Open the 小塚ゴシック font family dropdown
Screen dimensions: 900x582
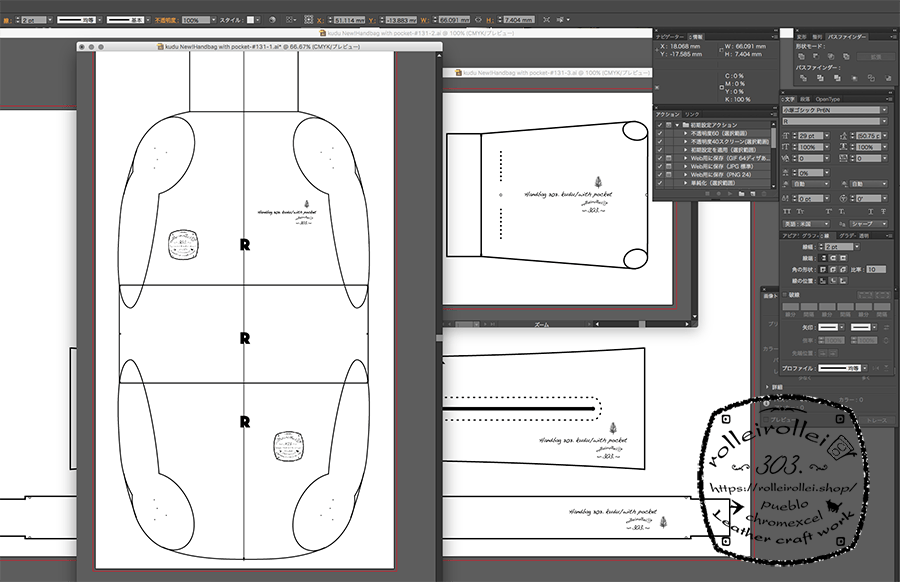click(x=883, y=110)
